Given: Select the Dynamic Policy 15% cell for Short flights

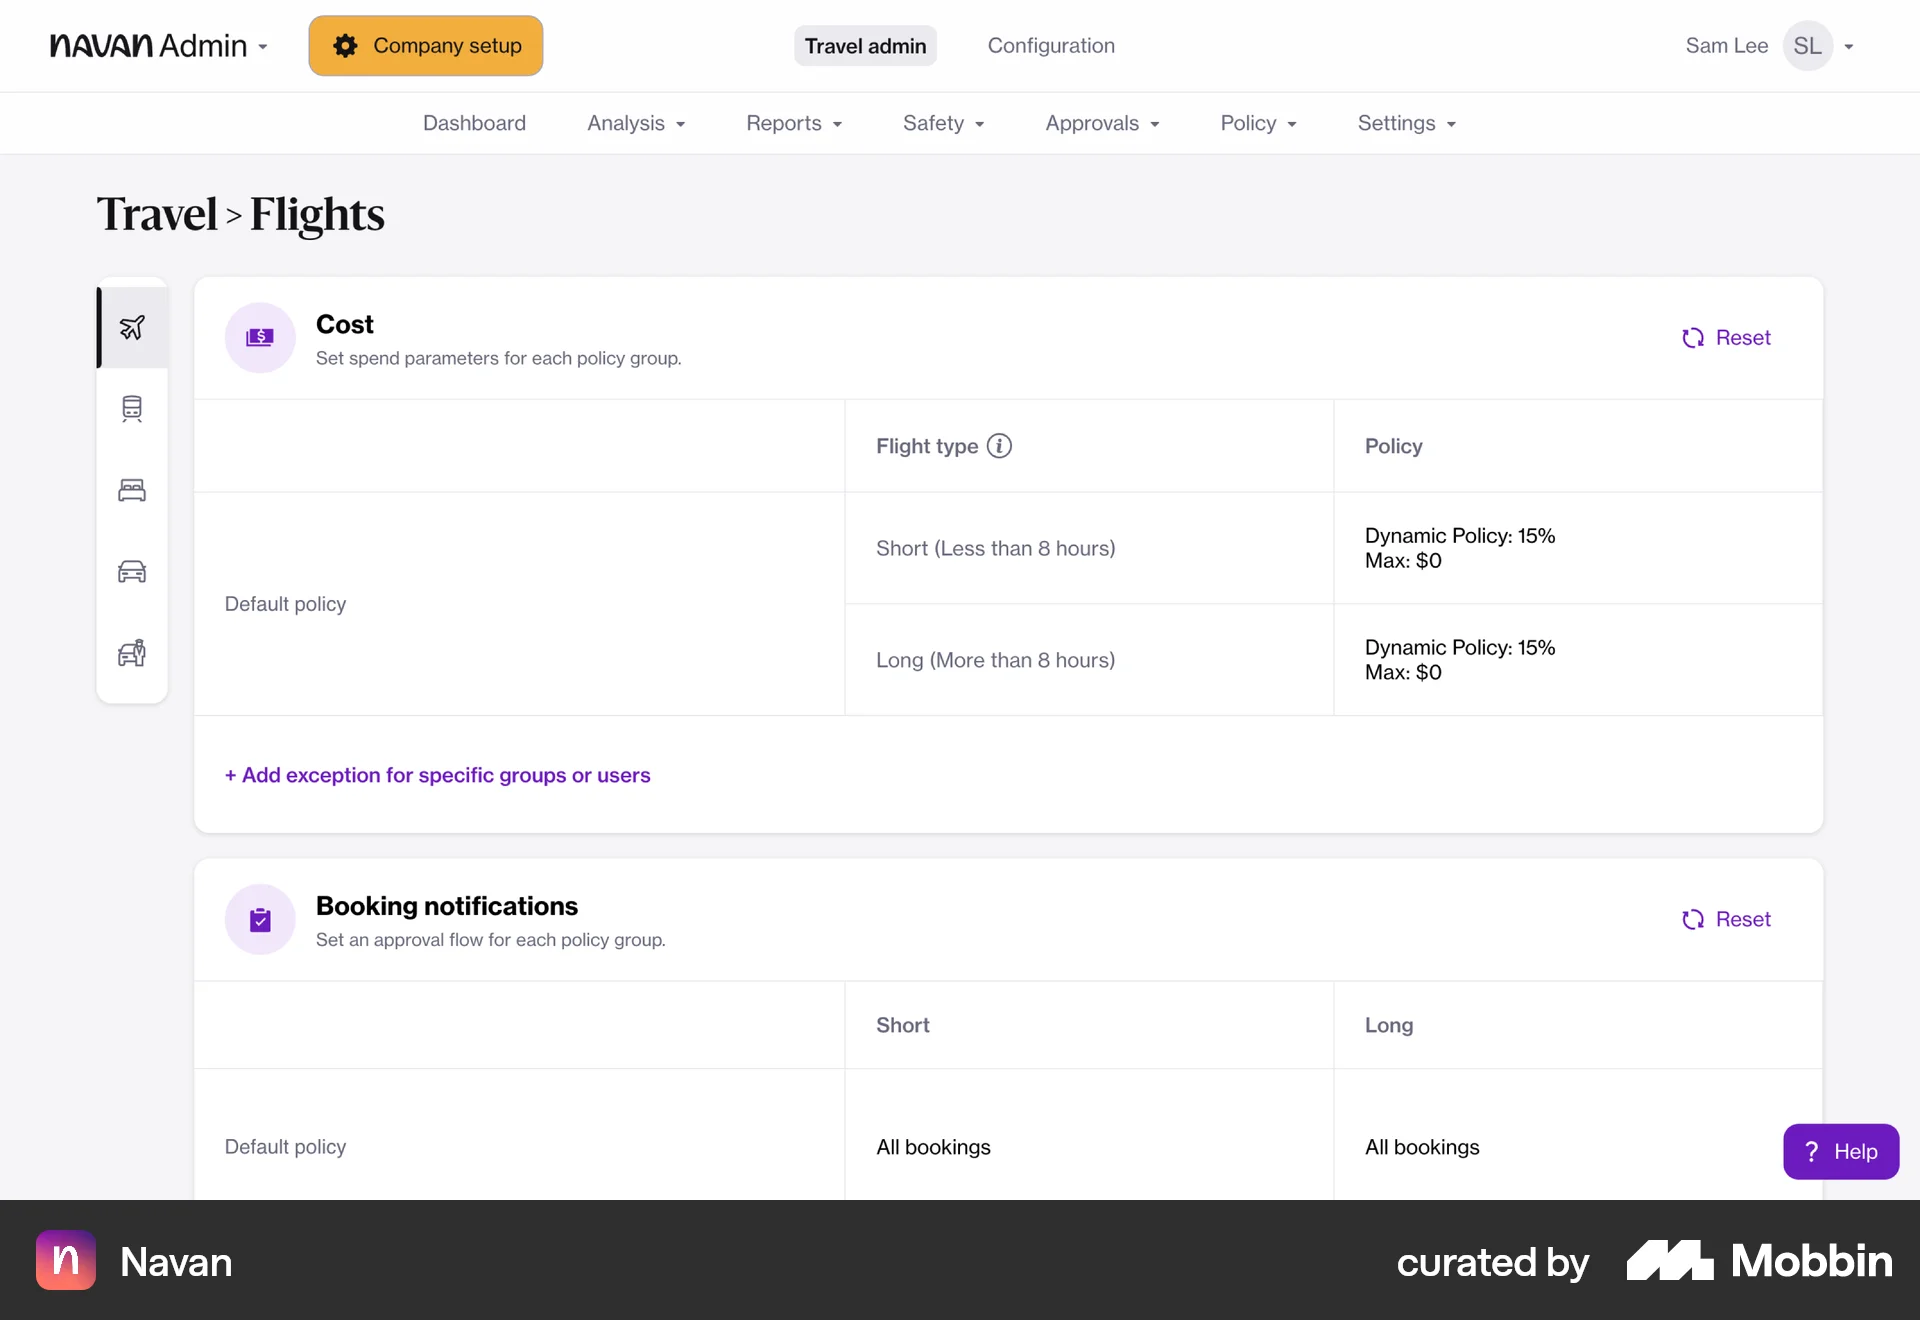Looking at the screenshot, I should [x=1460, y=548].
